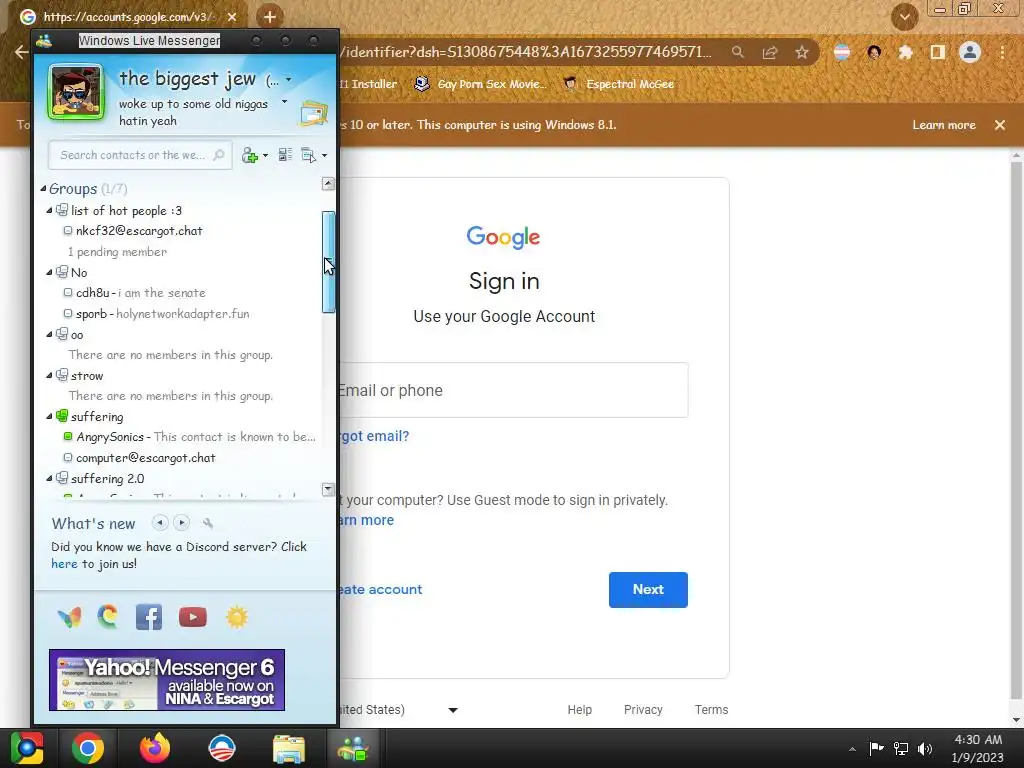Open Firefox from the taskbar
The height and width of the screenshot is (768, 1024).
pyautogui.click(x=155, y=748)
